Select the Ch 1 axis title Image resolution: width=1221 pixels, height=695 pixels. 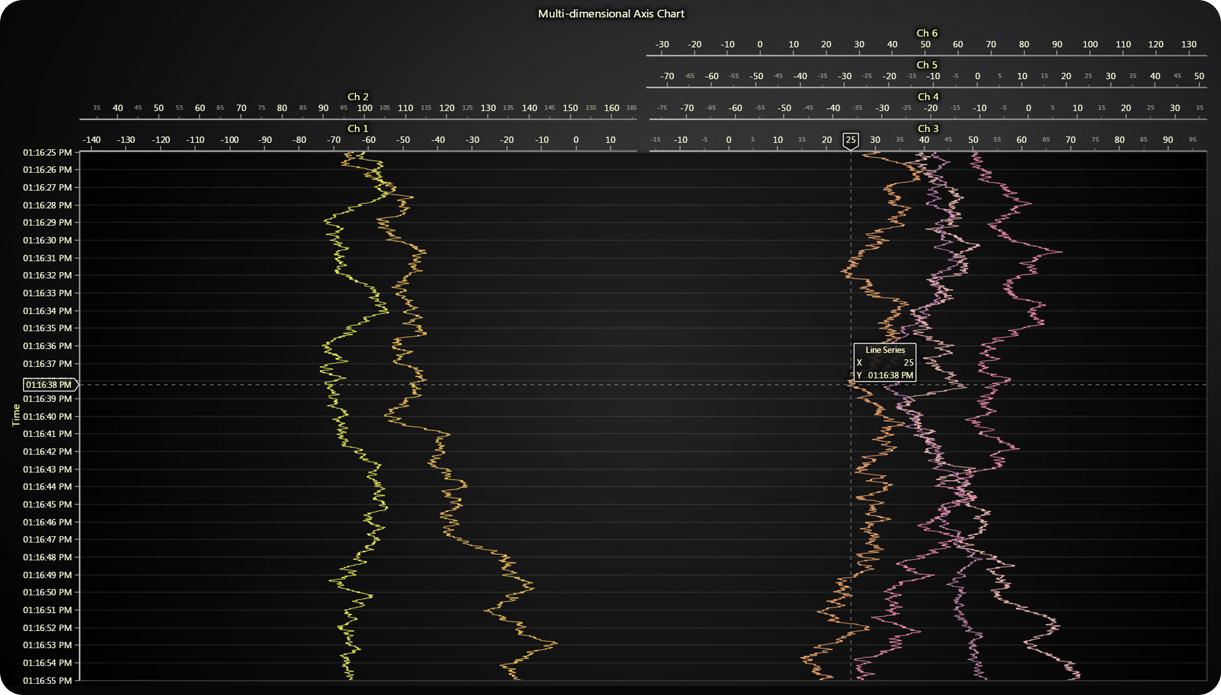pos(358,128)
